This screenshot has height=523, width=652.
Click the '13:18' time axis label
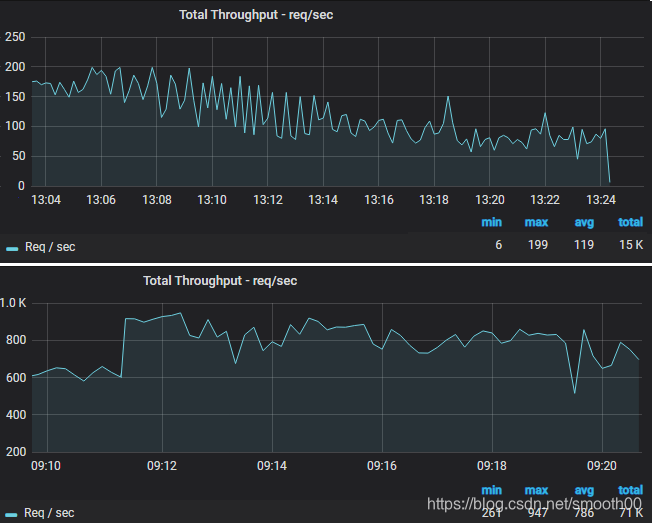(x=434, y=200)
